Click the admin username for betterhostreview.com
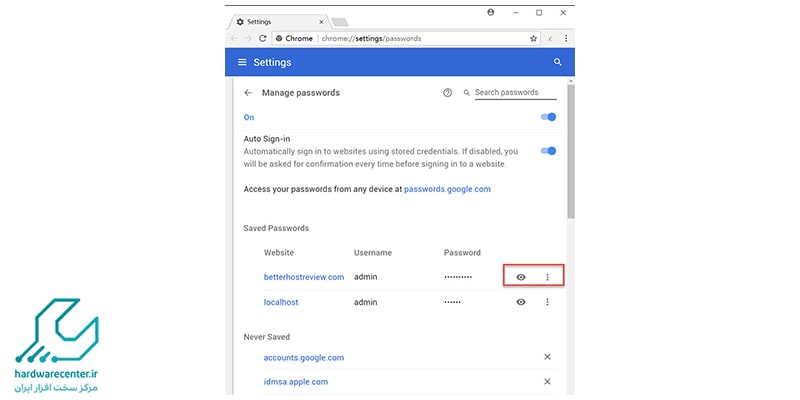The width and height of the screenshot is (800, 400). click(x=366, y=277)
